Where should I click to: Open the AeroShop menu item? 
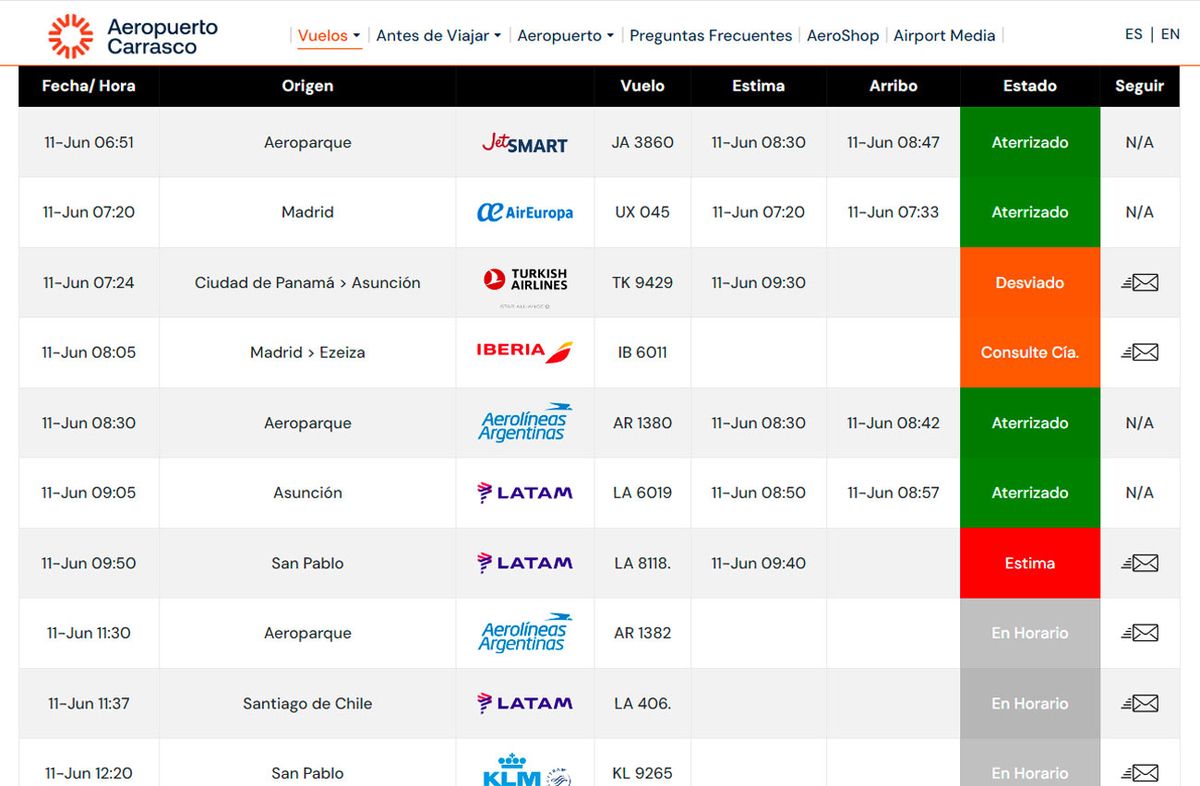[x=843, y=34]
